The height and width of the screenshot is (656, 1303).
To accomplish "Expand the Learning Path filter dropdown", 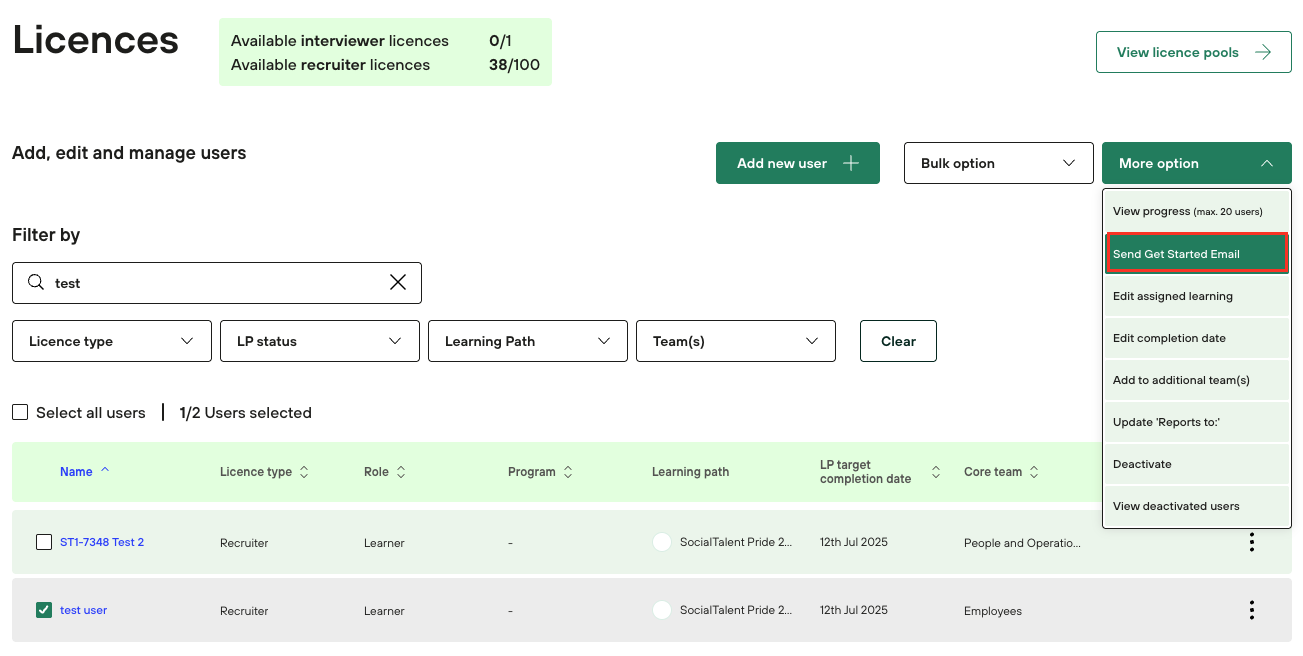I will [527, 341].
